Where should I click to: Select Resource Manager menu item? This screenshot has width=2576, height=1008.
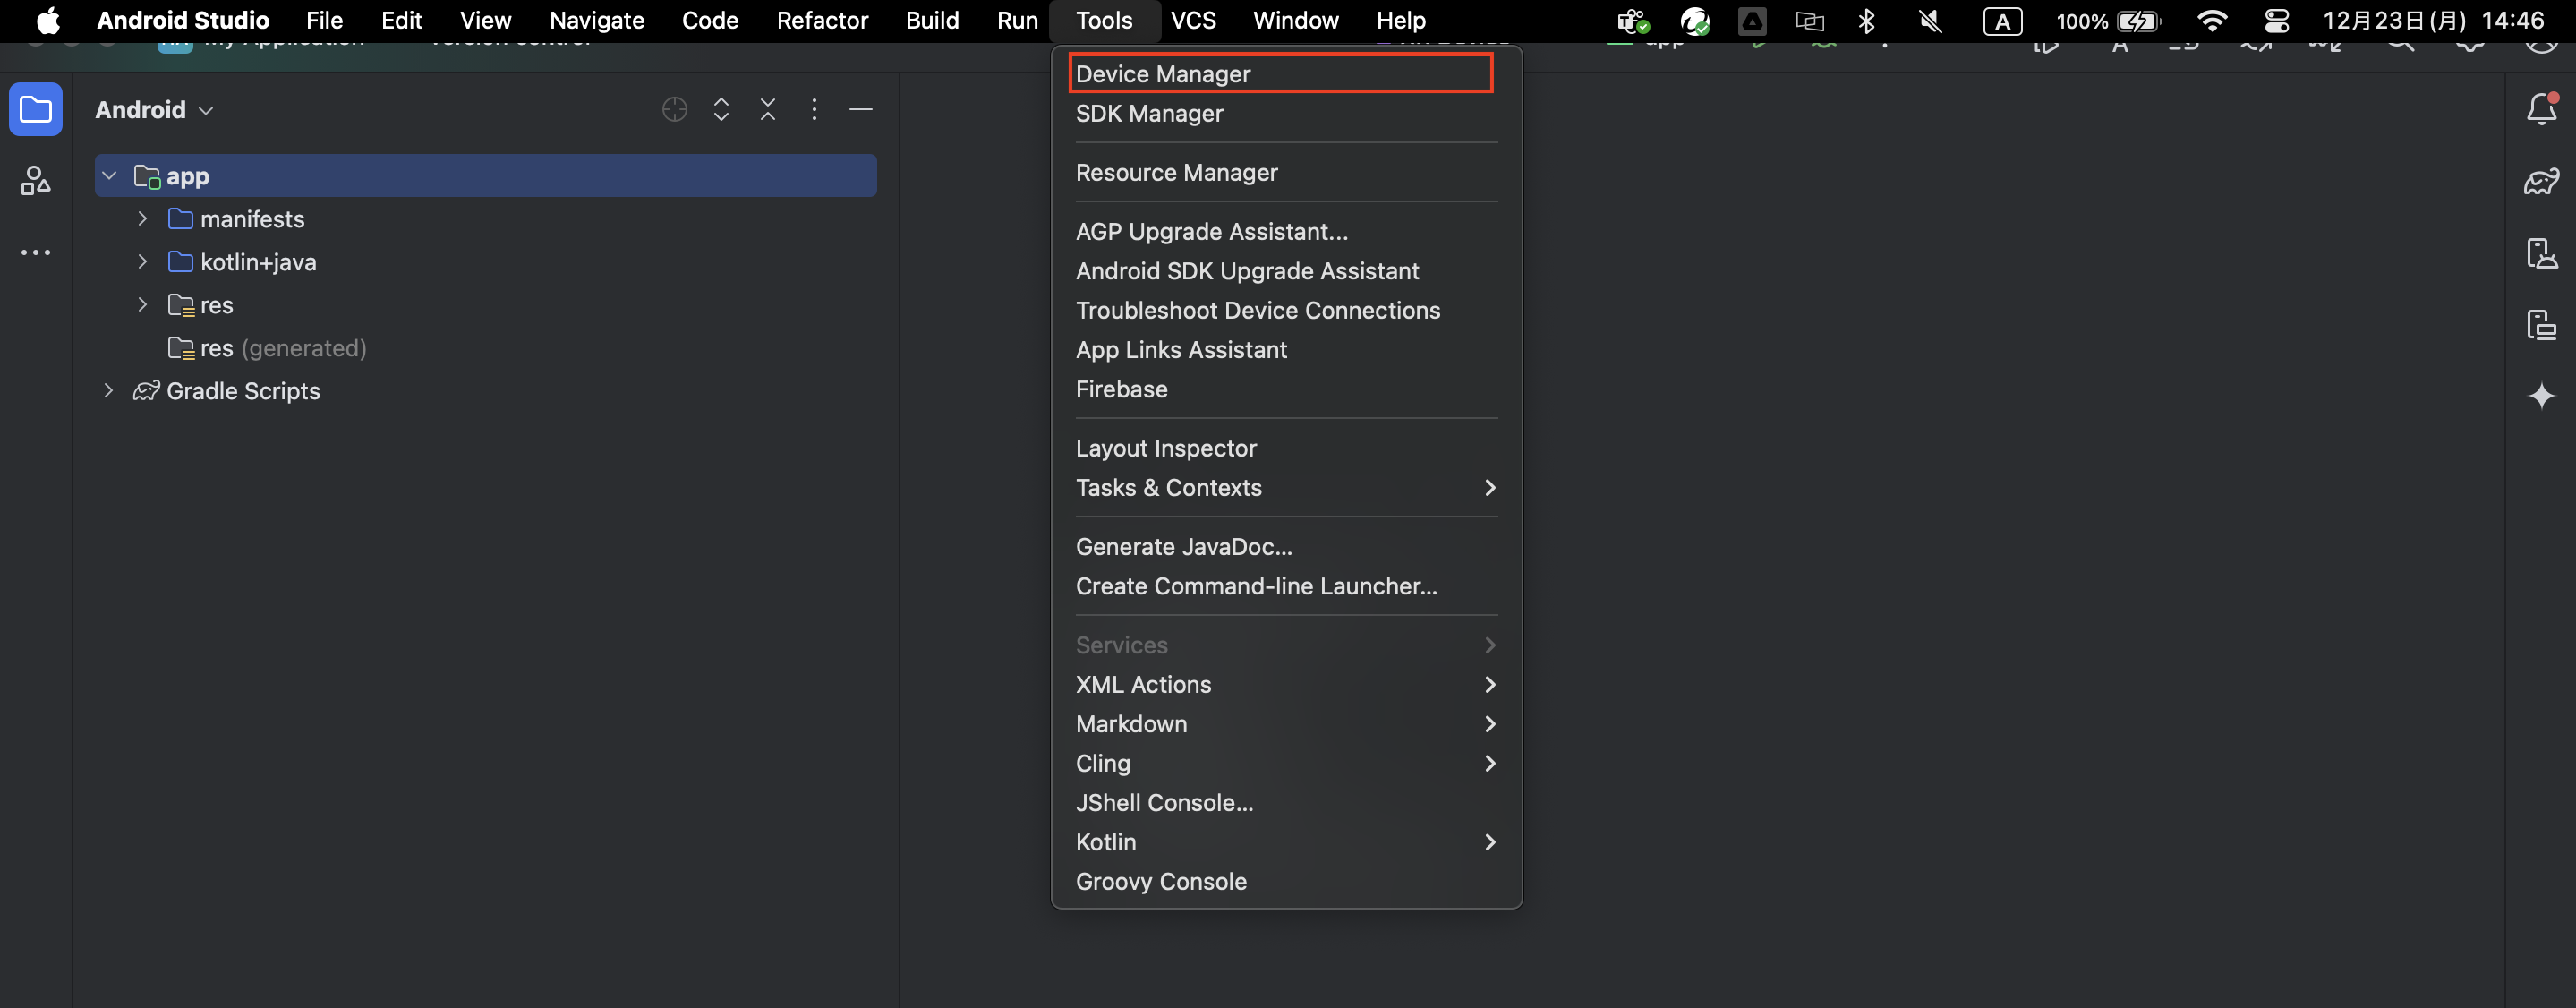click(x=1286, y=172)
